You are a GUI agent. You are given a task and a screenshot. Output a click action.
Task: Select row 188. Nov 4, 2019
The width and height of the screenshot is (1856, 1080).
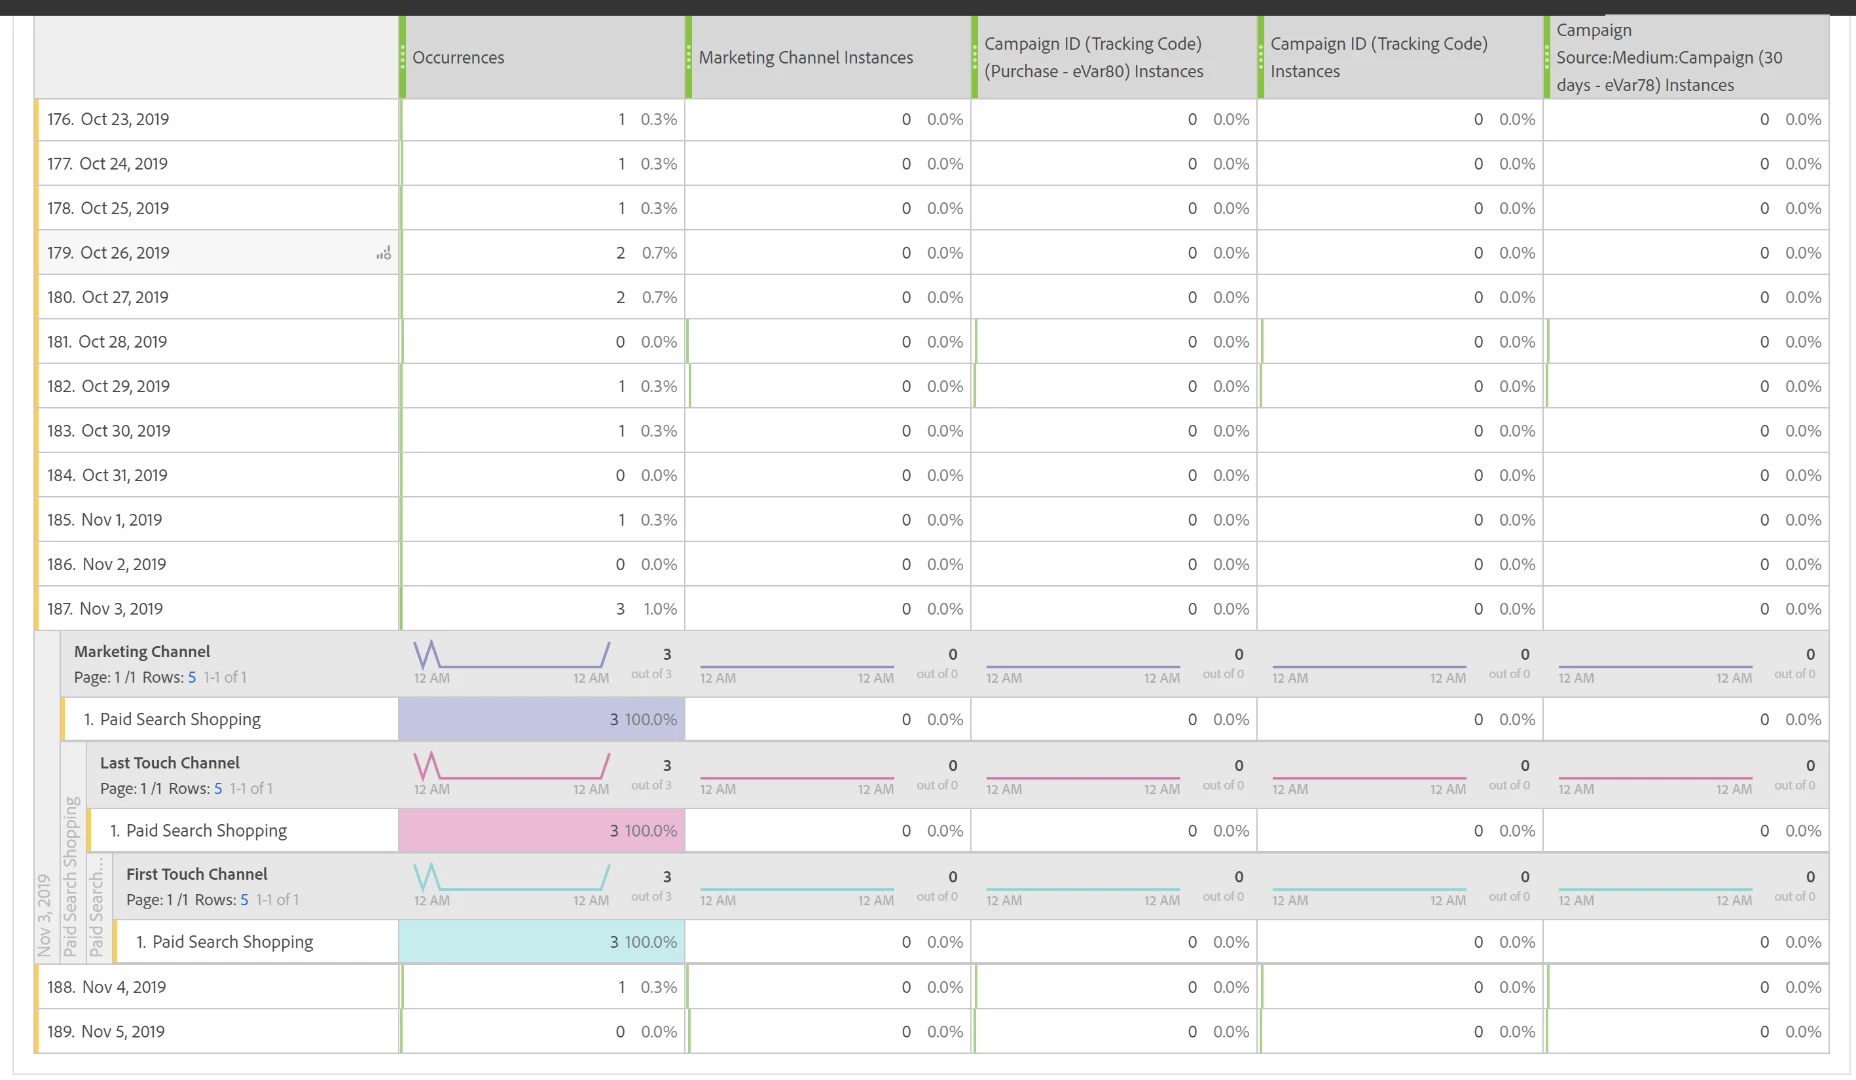(217, 988)
